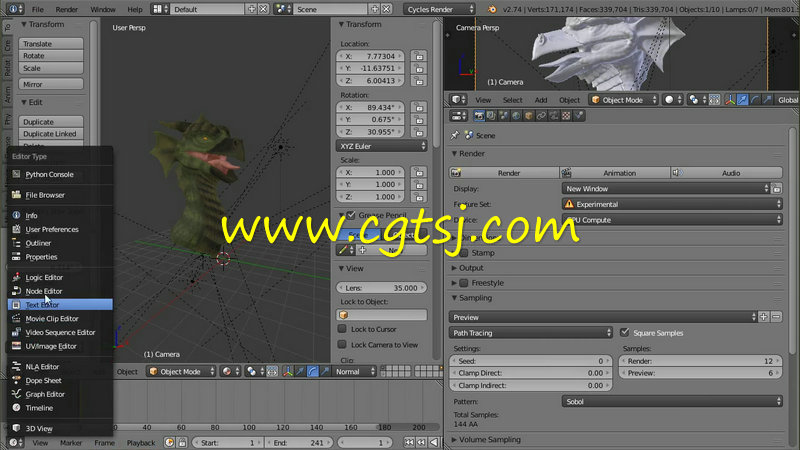This screenshot has width=800, height=450.
Task: Pick UV/Image Editor from the menu
Action: click(60, 346)
